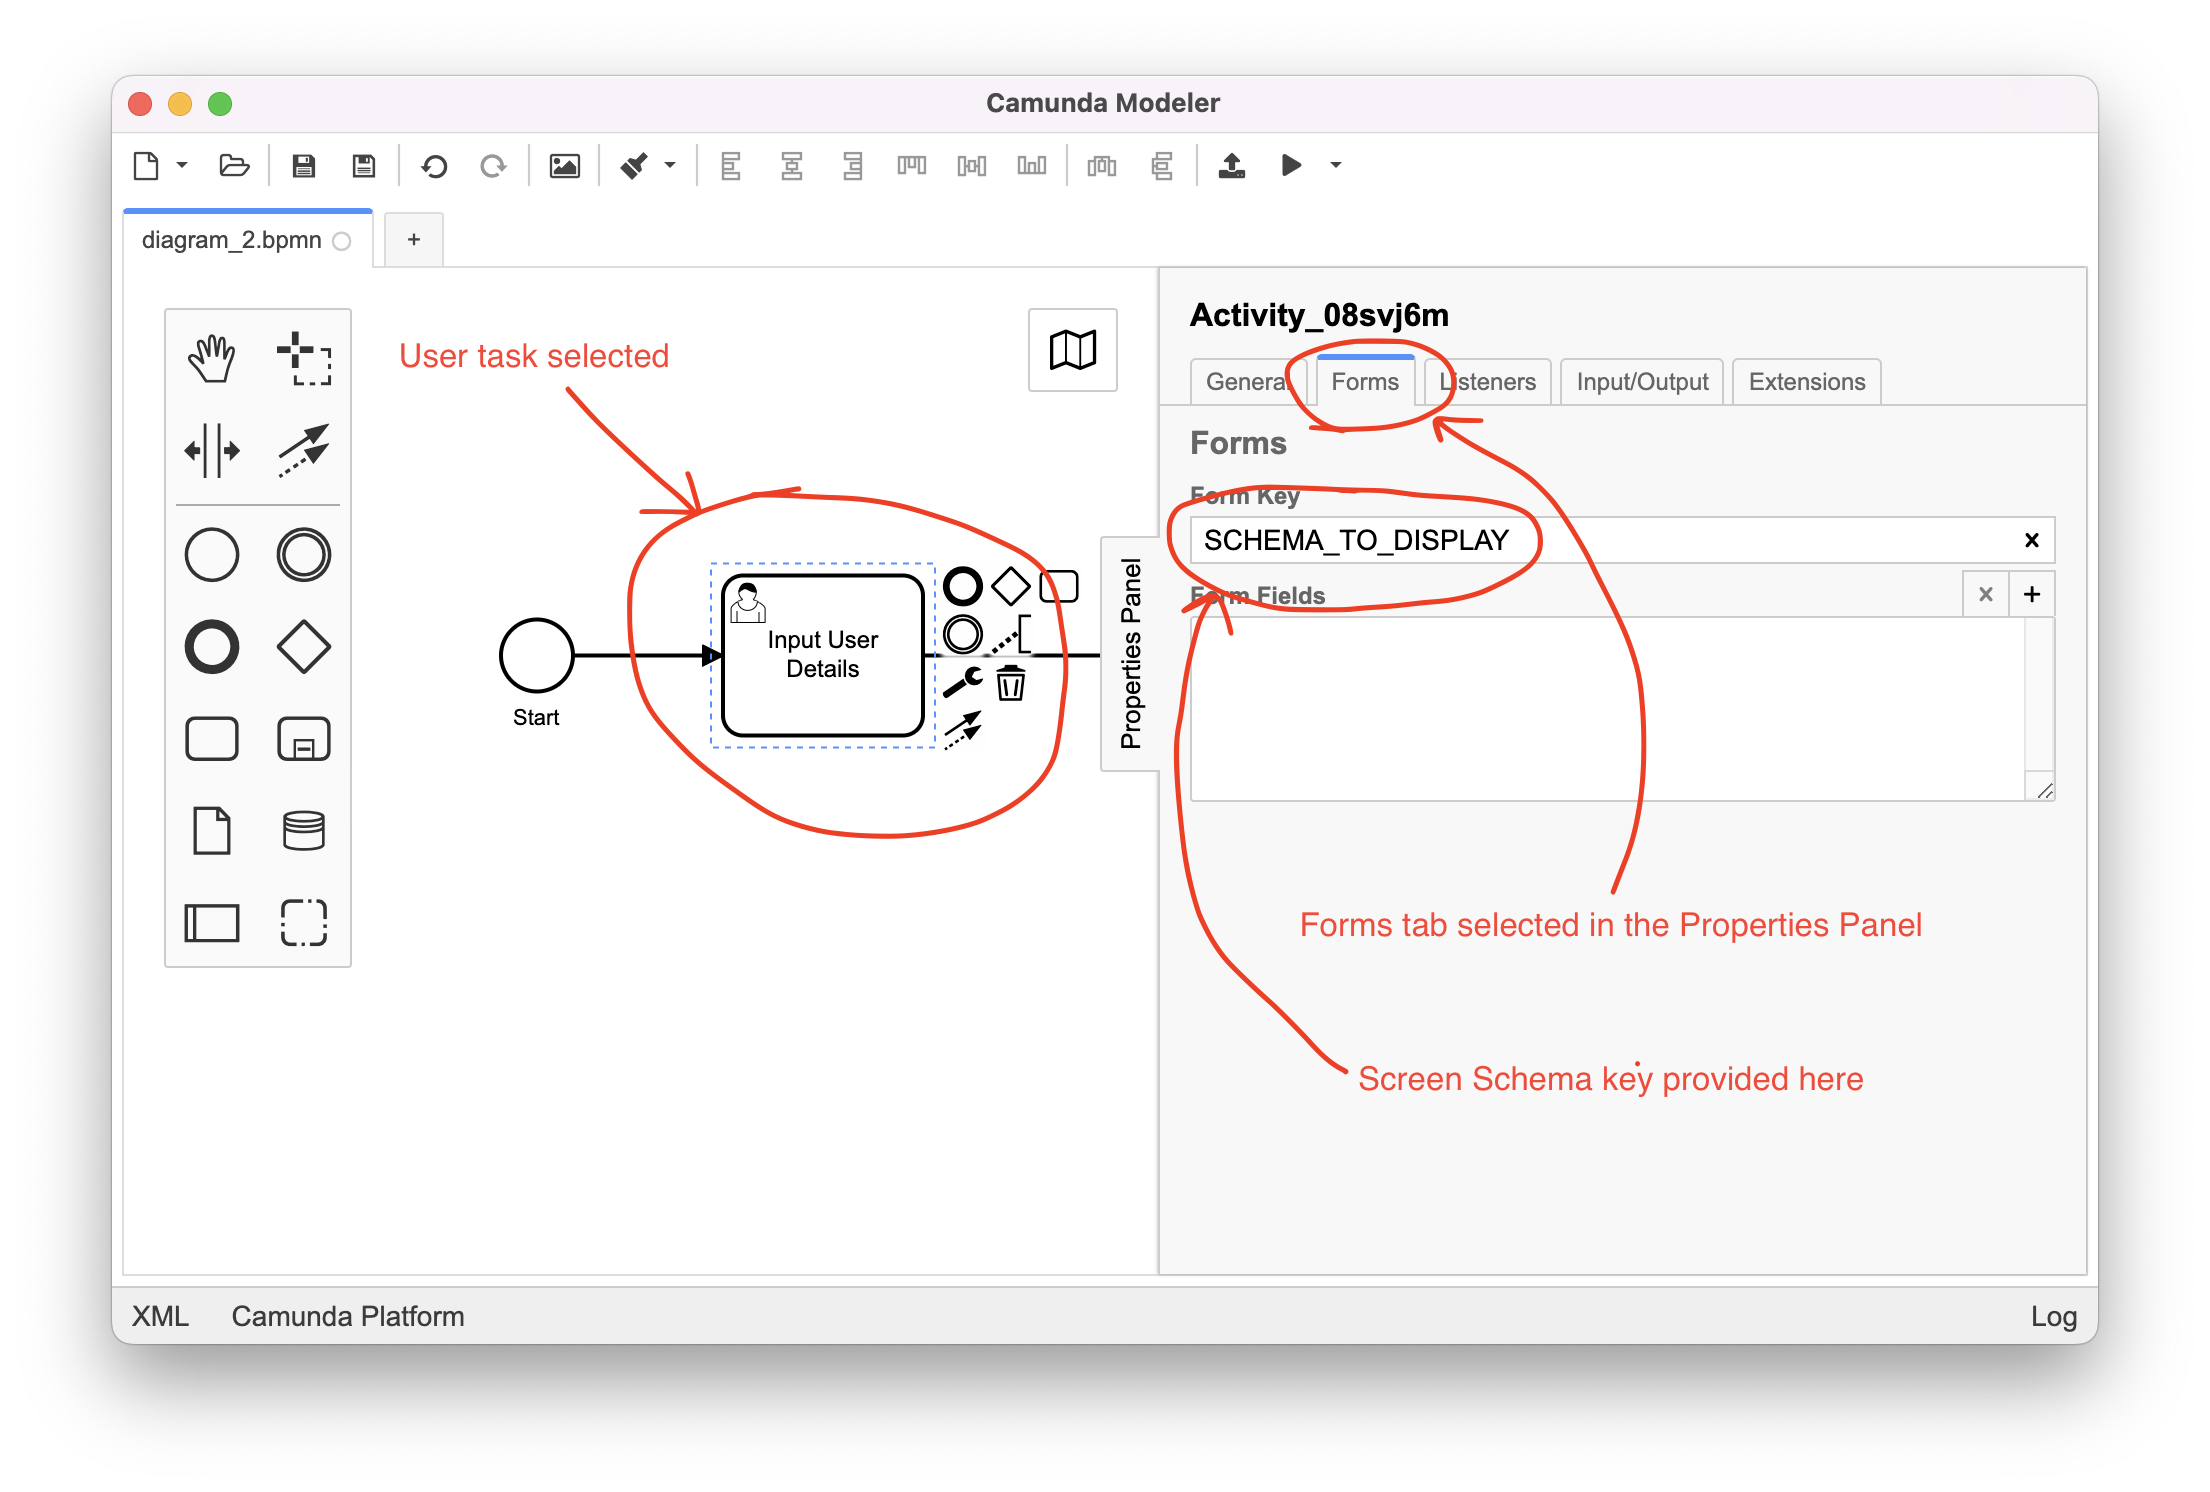Align selected elements to the top
2210x1492 pixels.
coord(912,165)
